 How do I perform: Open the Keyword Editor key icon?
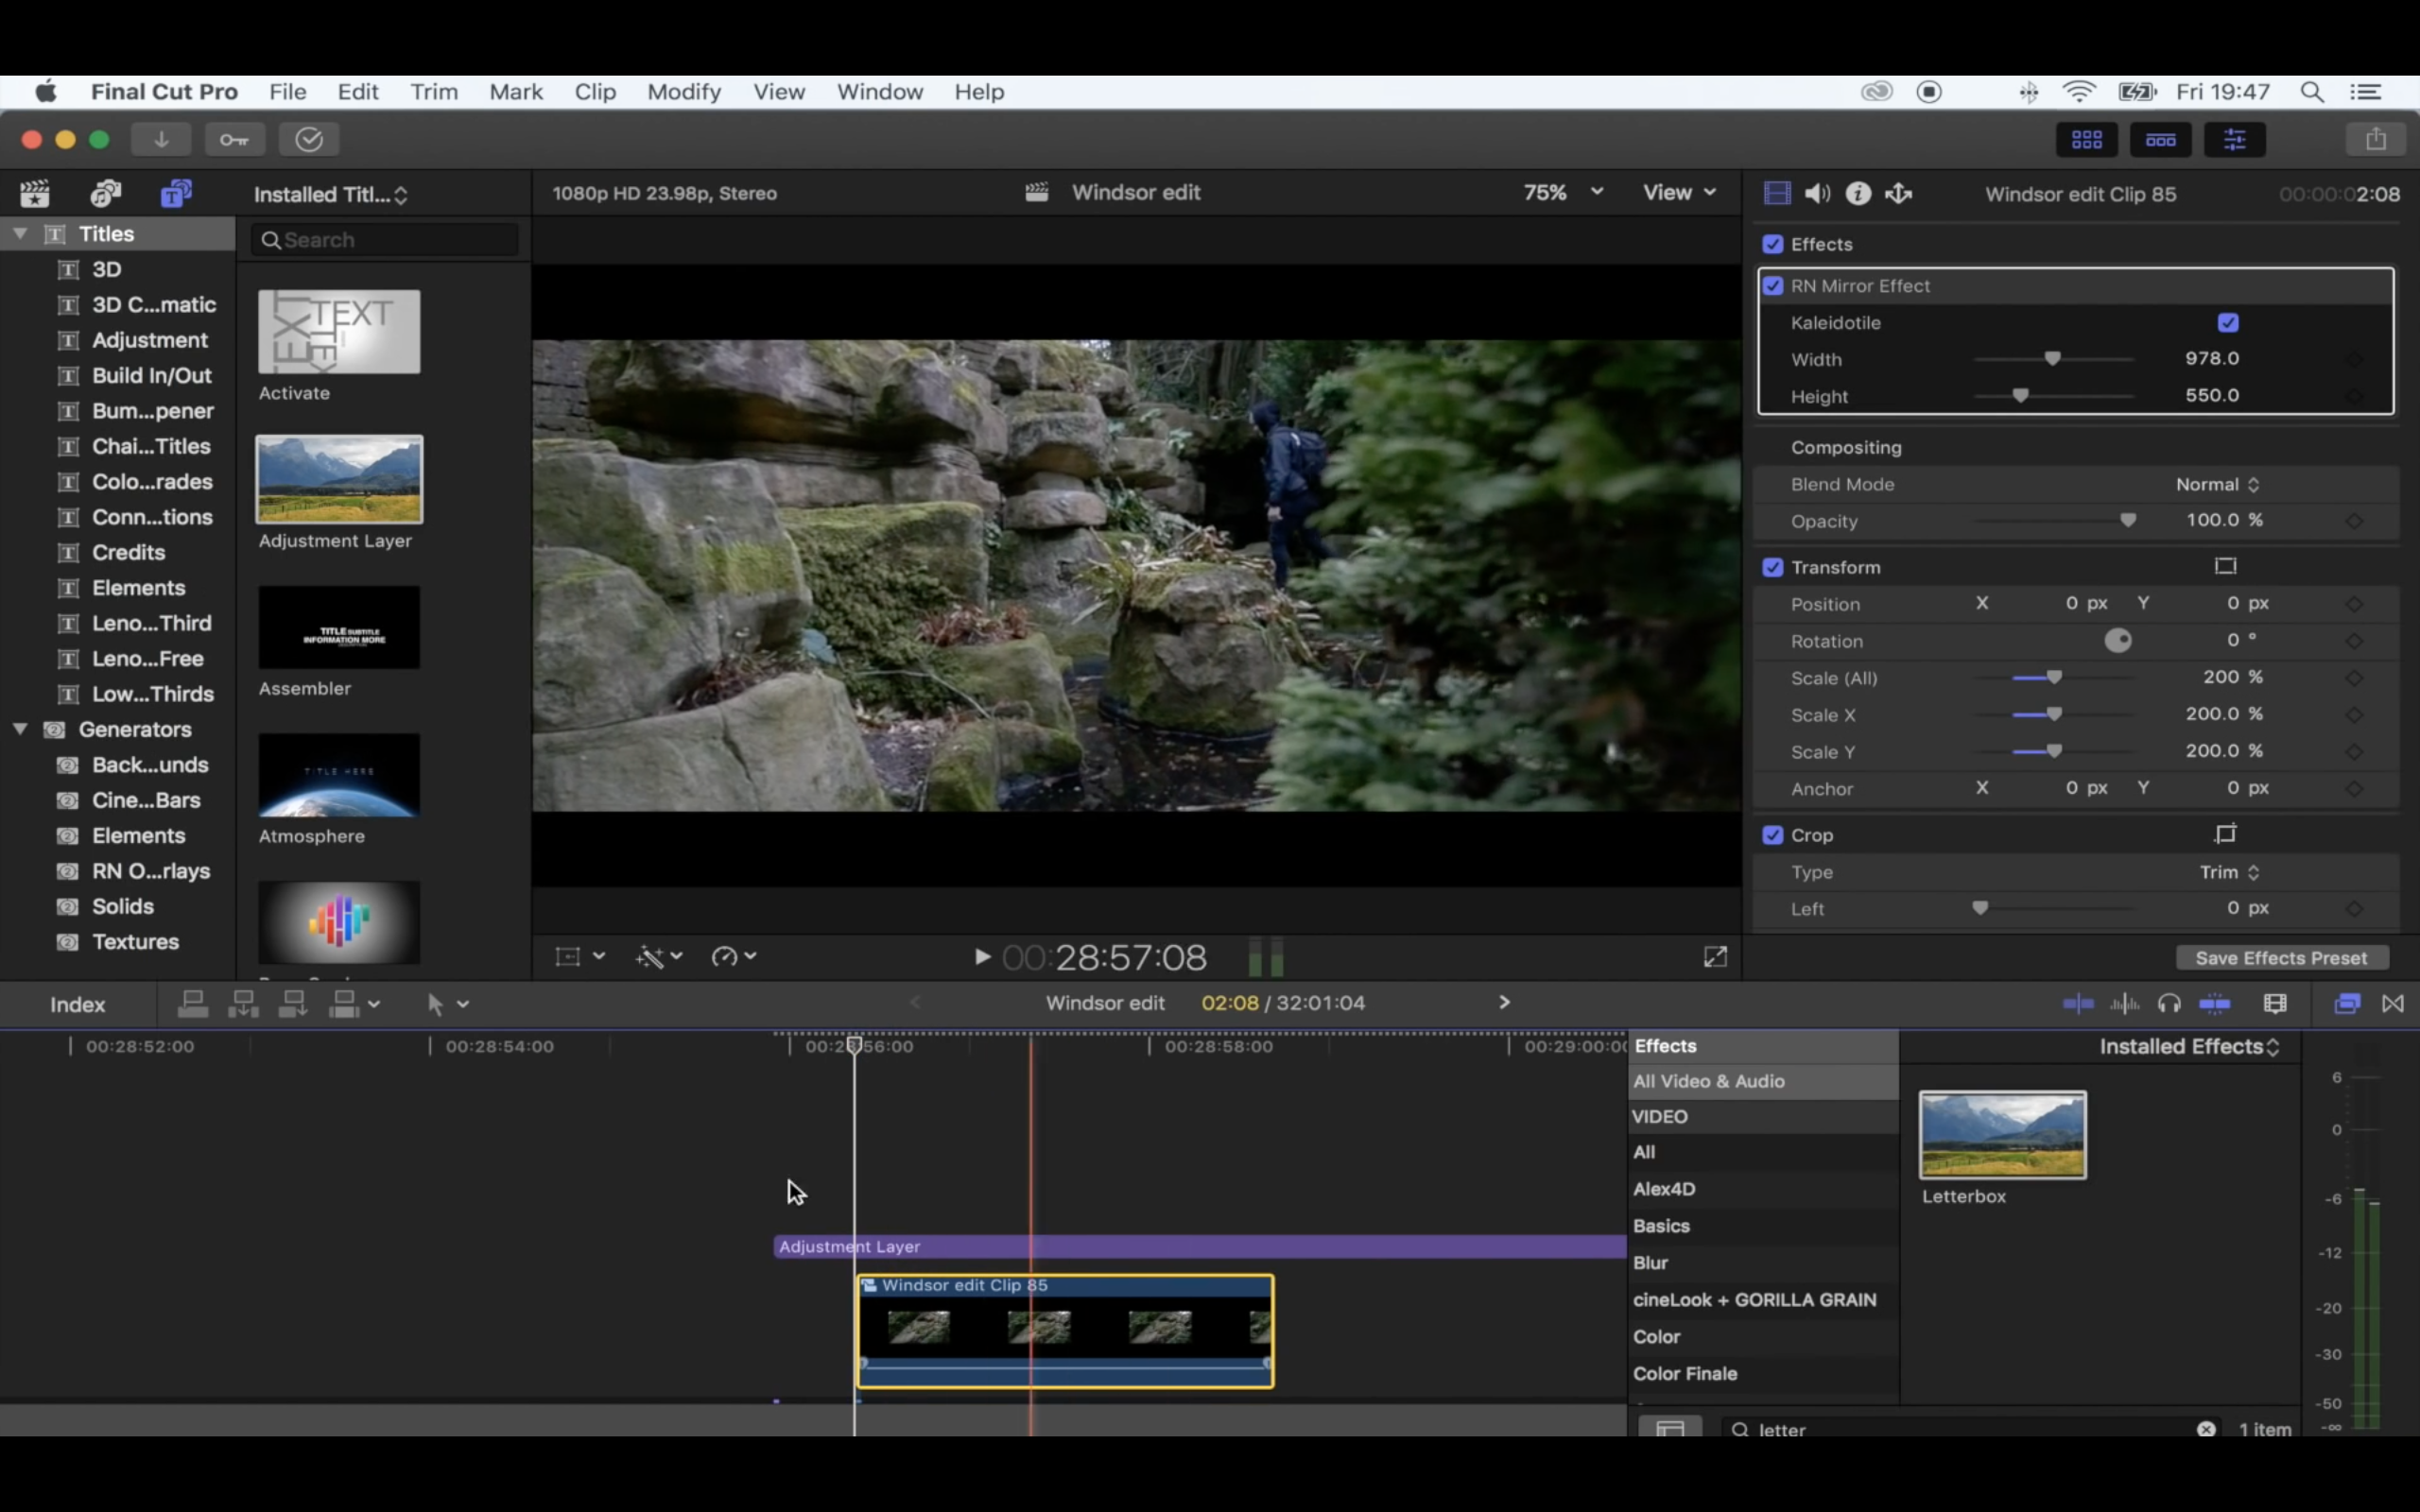(x=235, y=140)
